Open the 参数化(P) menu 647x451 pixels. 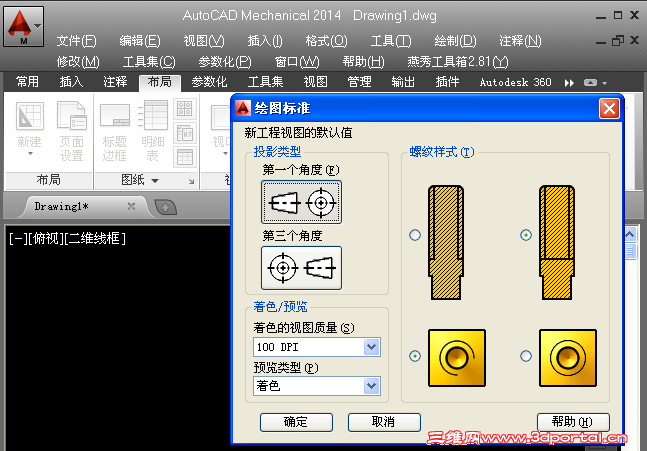[225, 62]
